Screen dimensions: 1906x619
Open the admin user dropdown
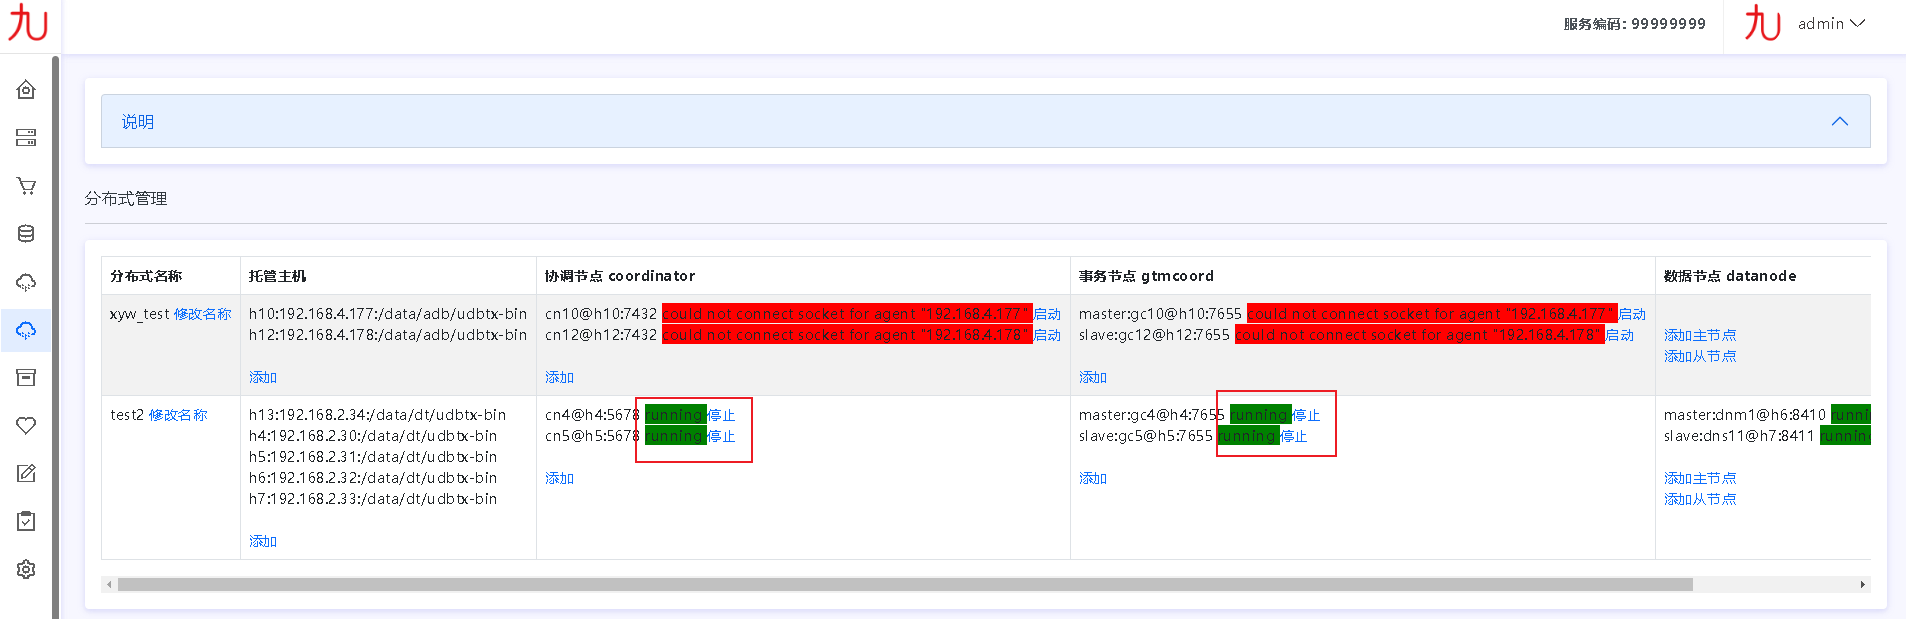click(x=1830, y=24)
